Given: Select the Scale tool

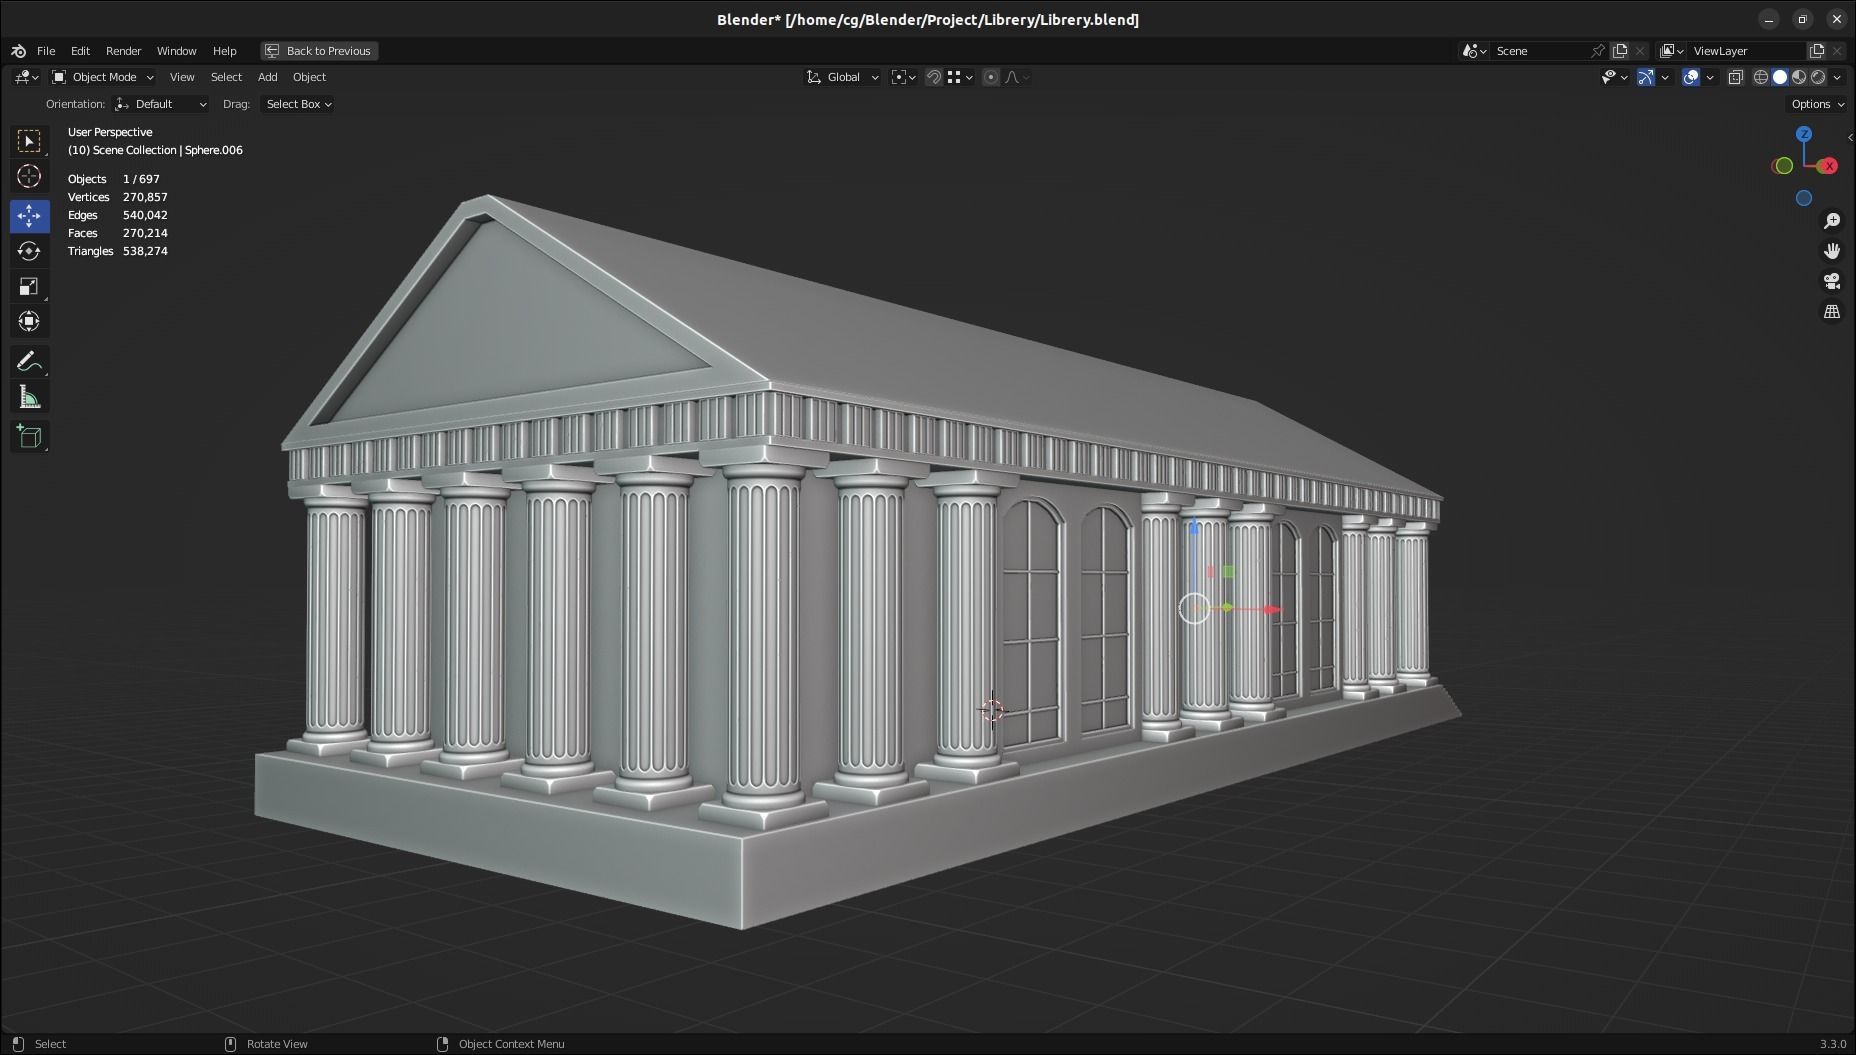Looking at the screenshot, I should pyautogui.click(x=29, y=286).
